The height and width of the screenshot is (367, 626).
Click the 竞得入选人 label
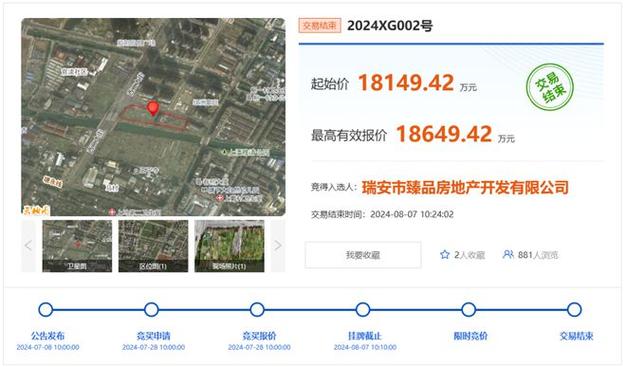(x=334, y=187)
